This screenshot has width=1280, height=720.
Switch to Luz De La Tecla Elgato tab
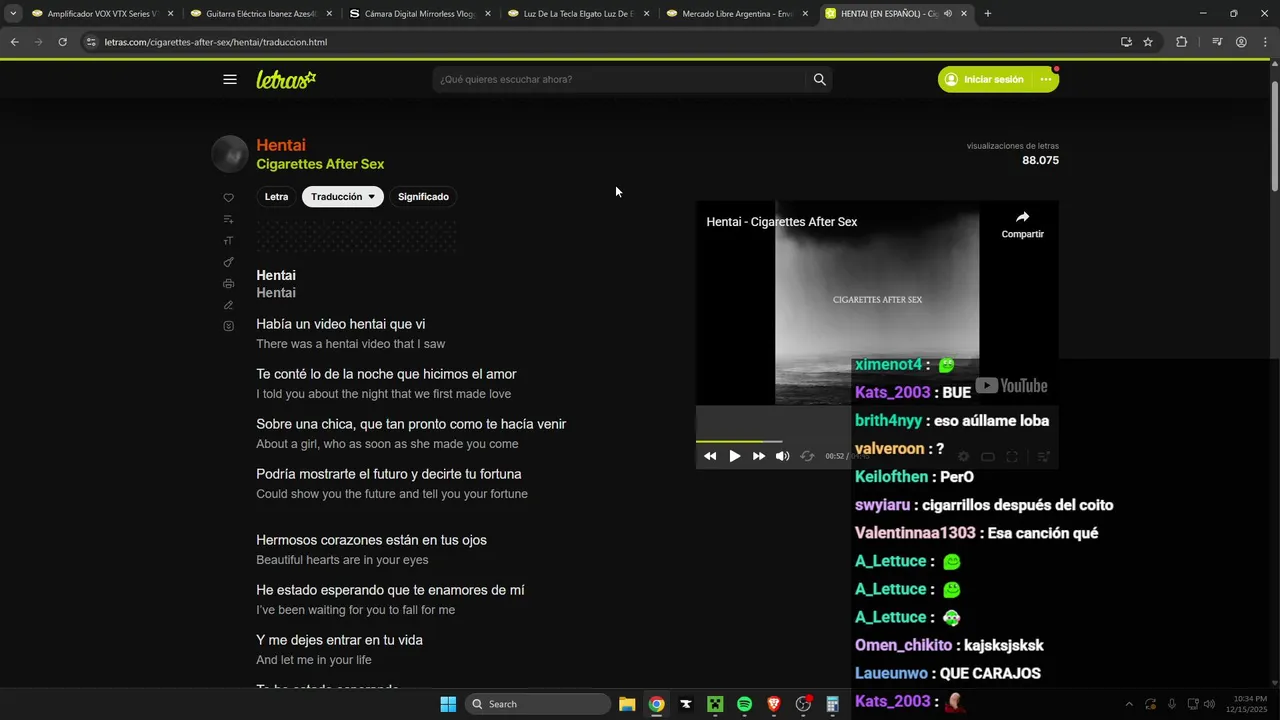tap(578, 14)
